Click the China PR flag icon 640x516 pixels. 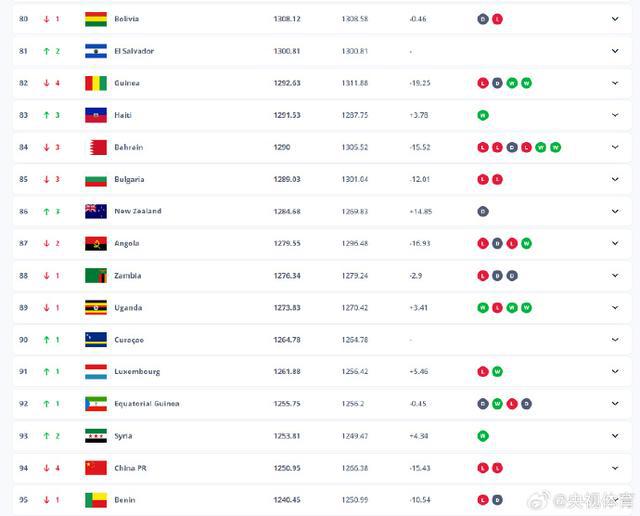click(x=96, y=468)
